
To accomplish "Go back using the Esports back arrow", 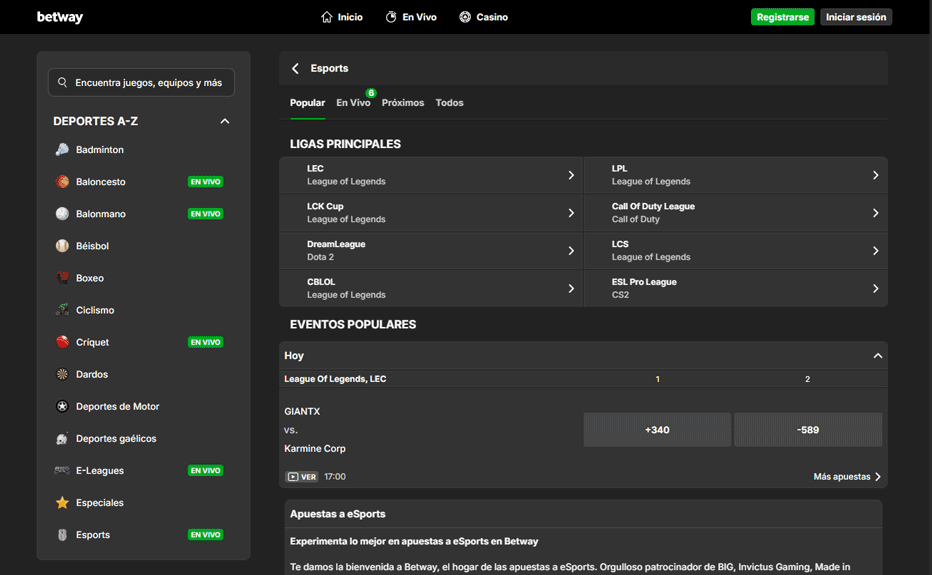I will [x=295, y=69].
